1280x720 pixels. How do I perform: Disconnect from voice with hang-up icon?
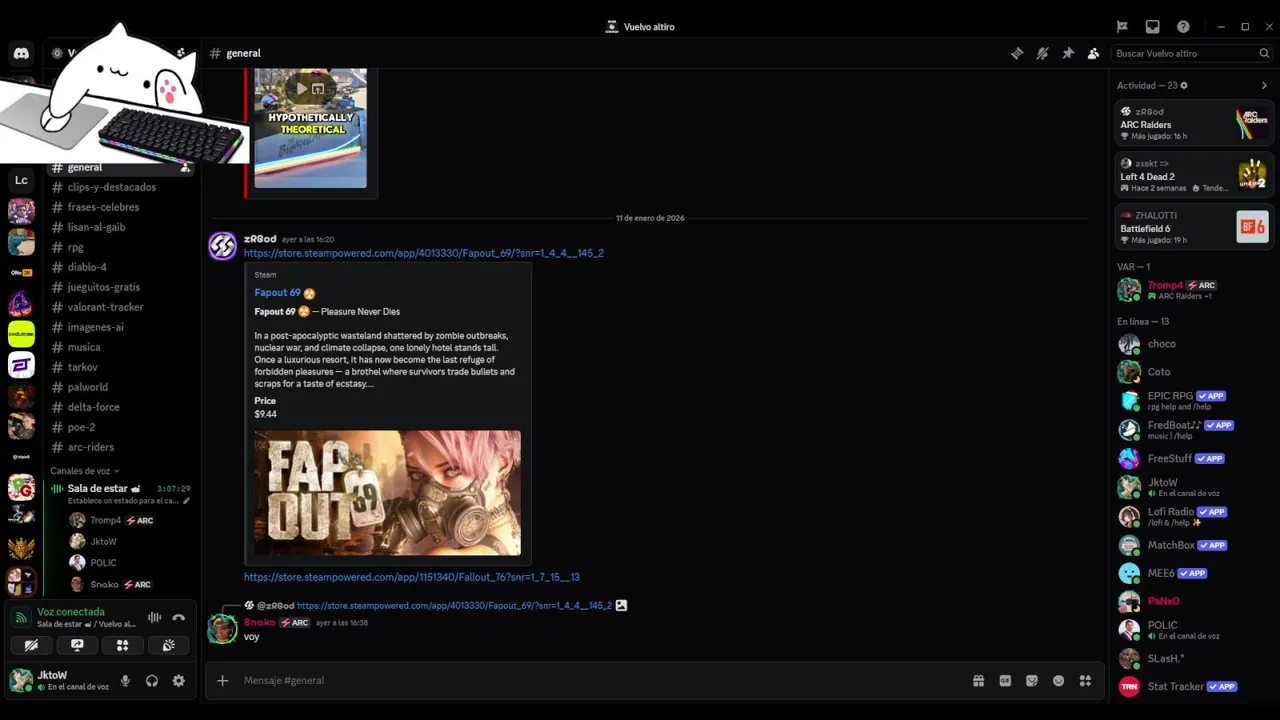178,618
